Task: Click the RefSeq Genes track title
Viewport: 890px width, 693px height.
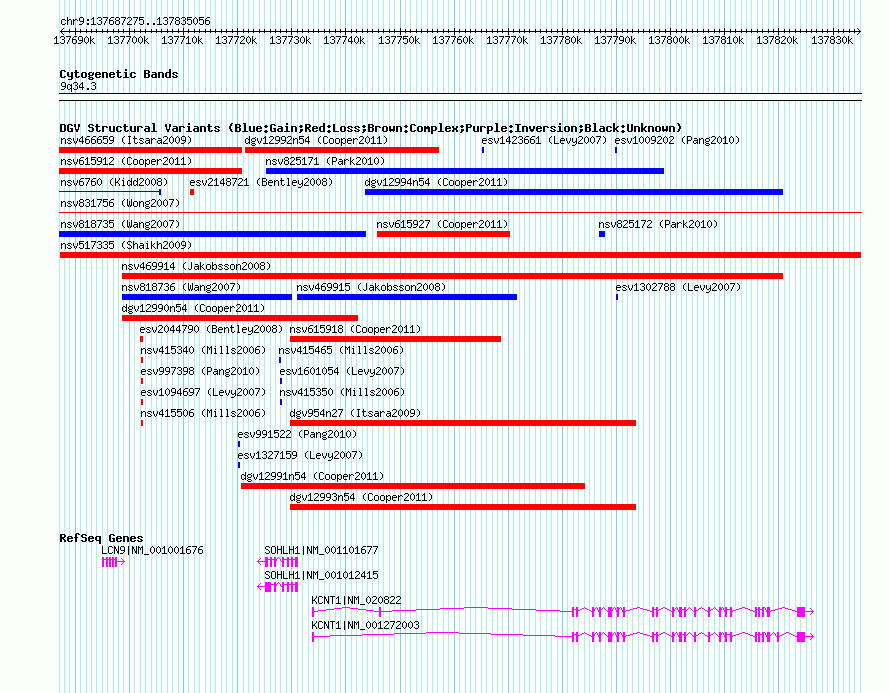Action: pyautogui.click(x=101, y=538)
